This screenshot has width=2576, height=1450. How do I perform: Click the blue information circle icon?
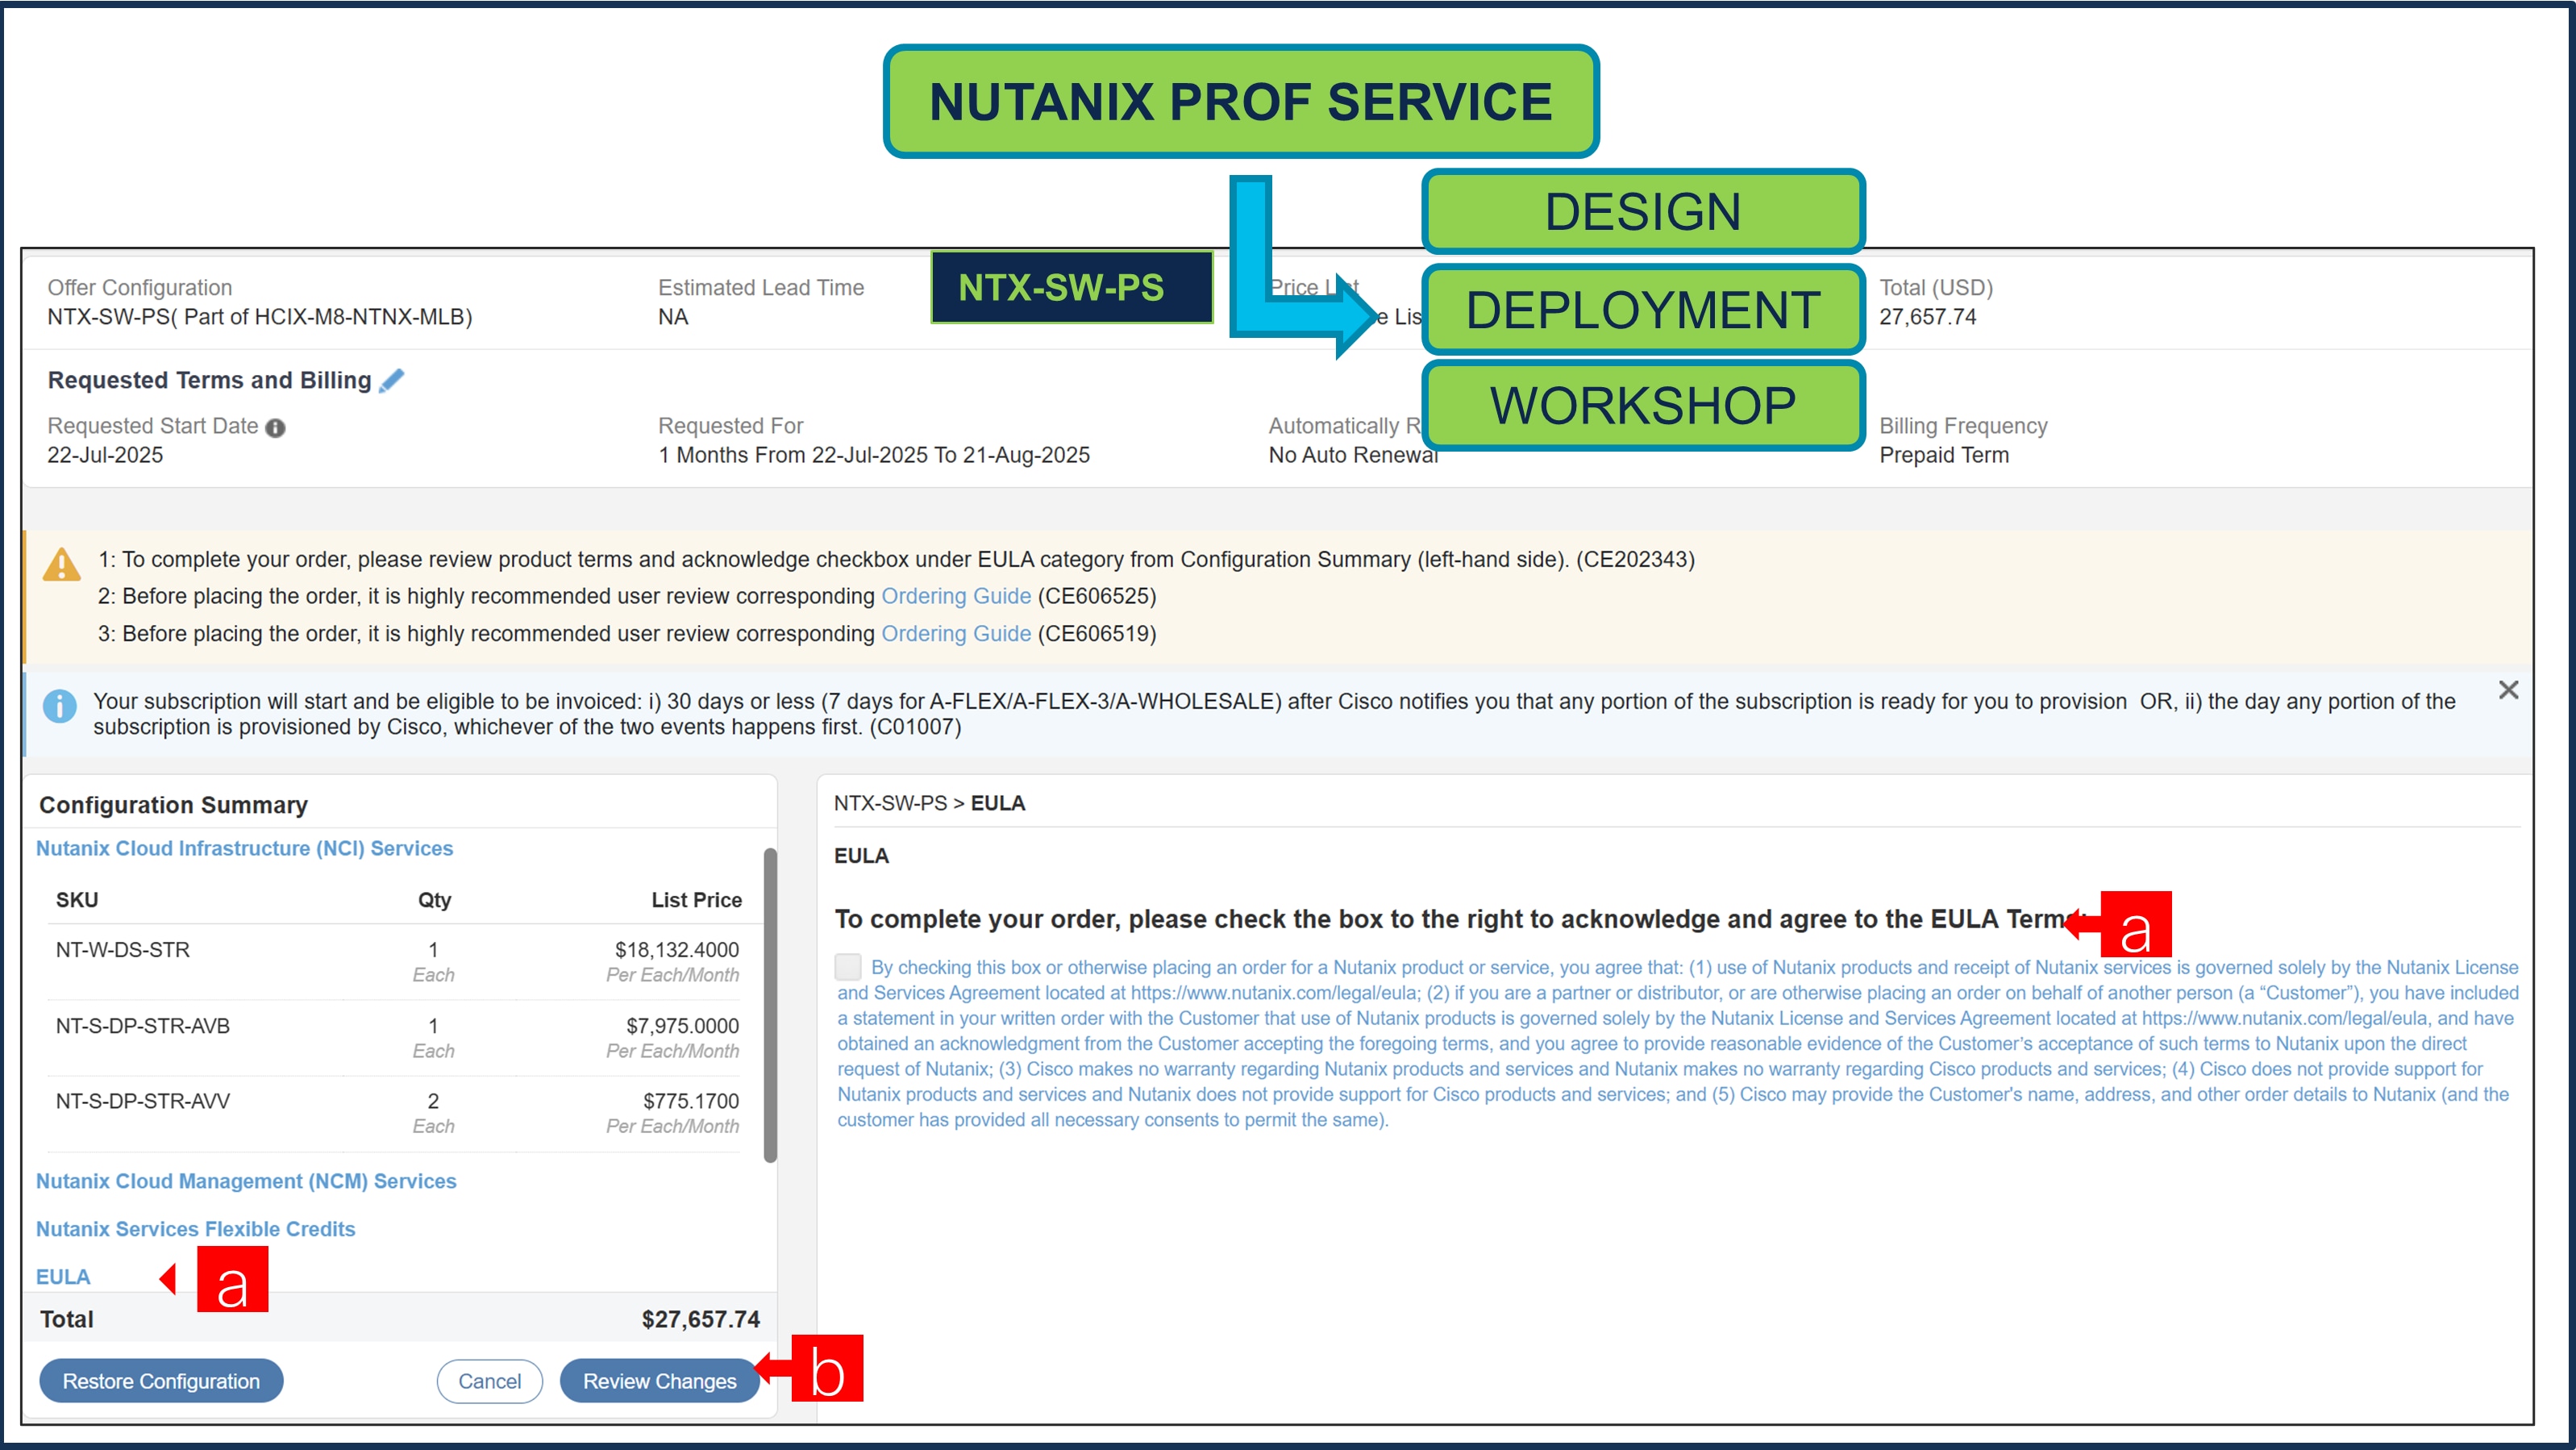point(60,706)
